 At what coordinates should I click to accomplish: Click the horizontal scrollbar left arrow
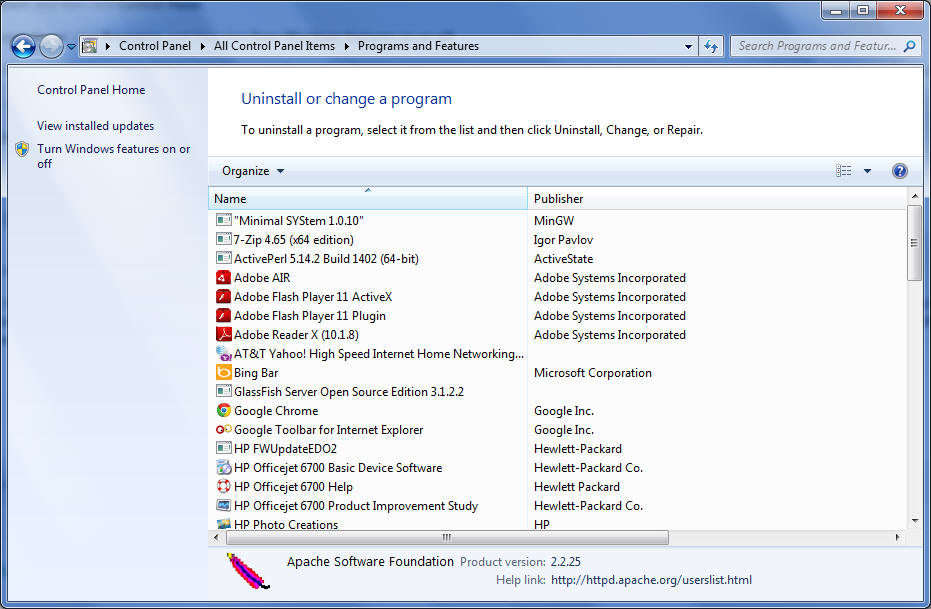tap(216, 537)
